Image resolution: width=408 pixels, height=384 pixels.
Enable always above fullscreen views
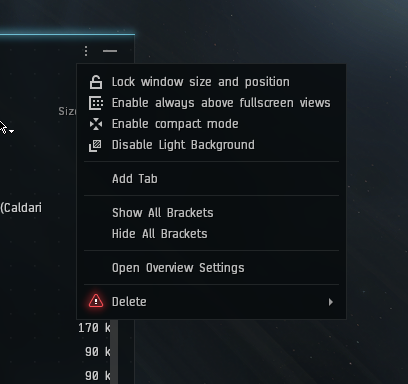[221, 103]
